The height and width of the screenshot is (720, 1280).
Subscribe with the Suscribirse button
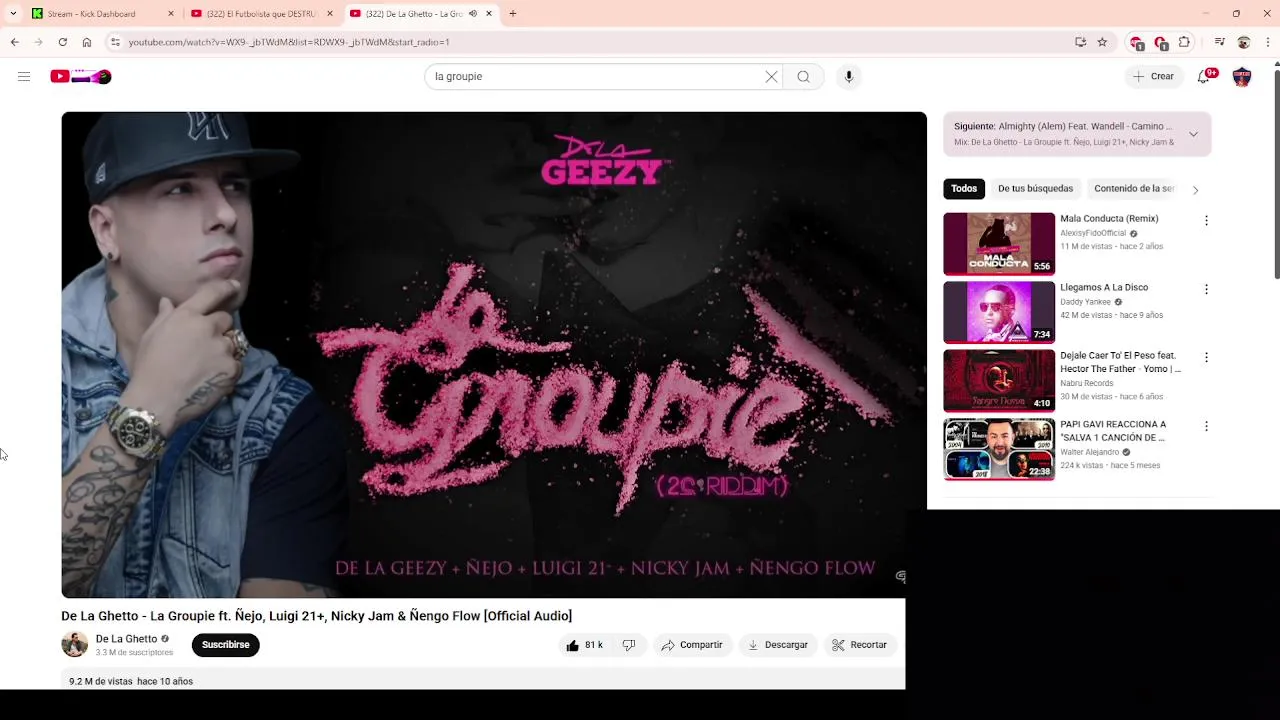225,645
